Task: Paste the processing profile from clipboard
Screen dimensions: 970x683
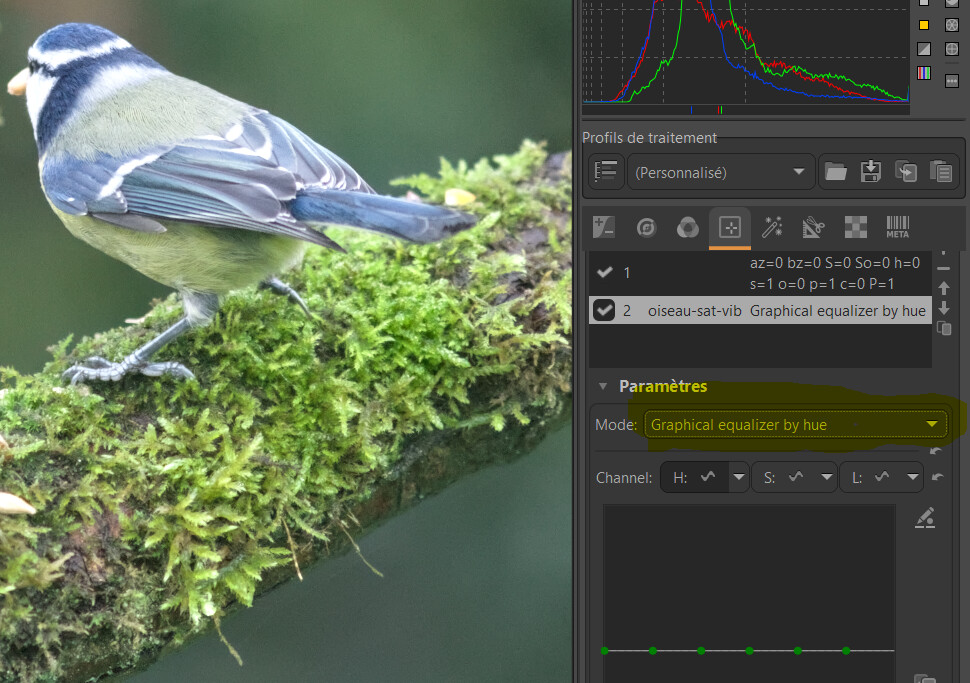Action: pos(940,172)
